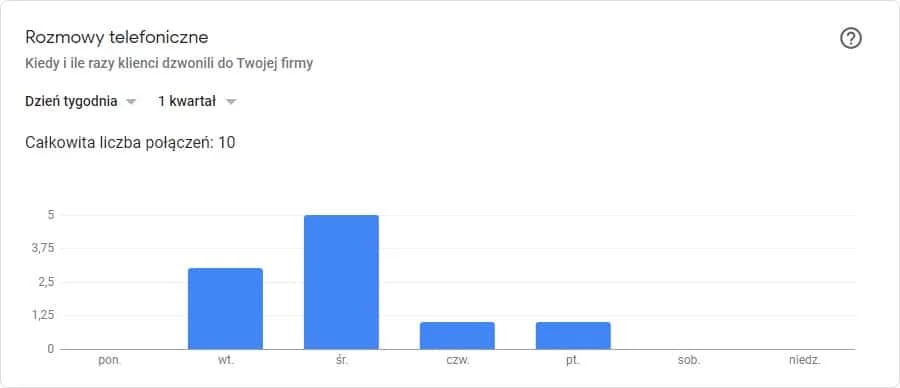This screenshot has height=388, width=900.
Task: Expand the Dzień tygodnia dropdown
Action: point(81,102)
